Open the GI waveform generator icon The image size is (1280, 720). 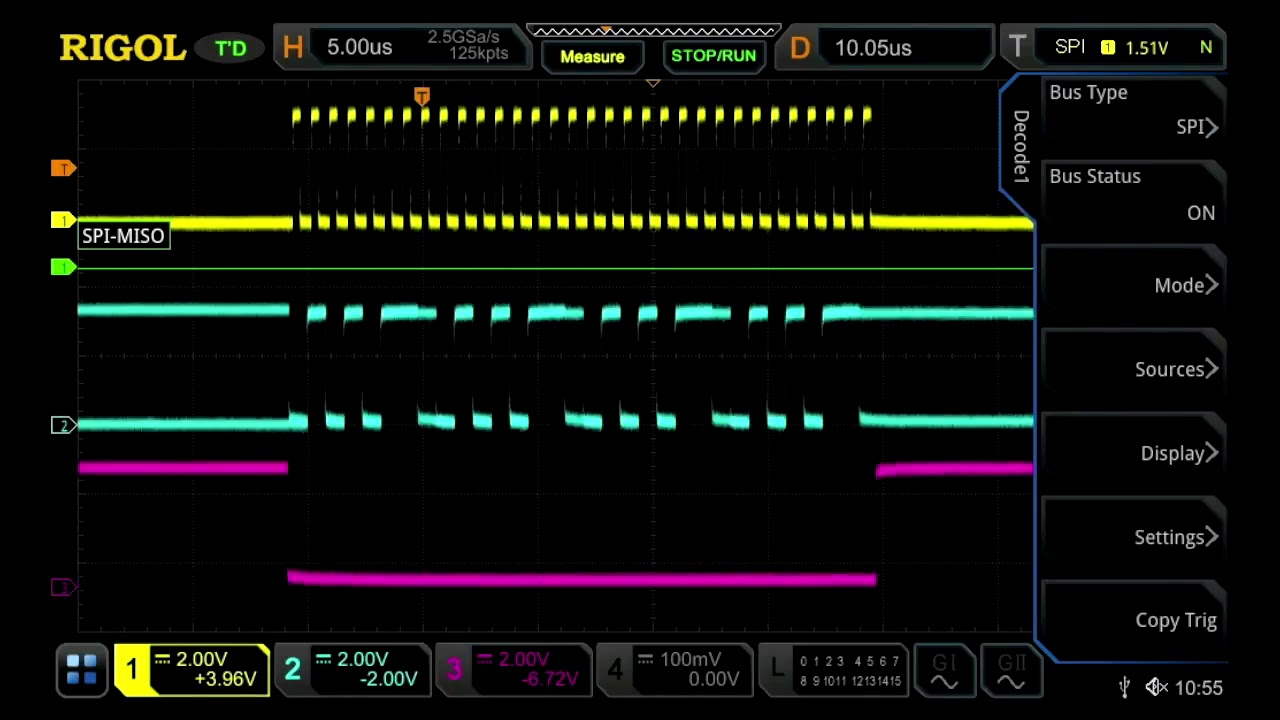click(x=944, y=671)
